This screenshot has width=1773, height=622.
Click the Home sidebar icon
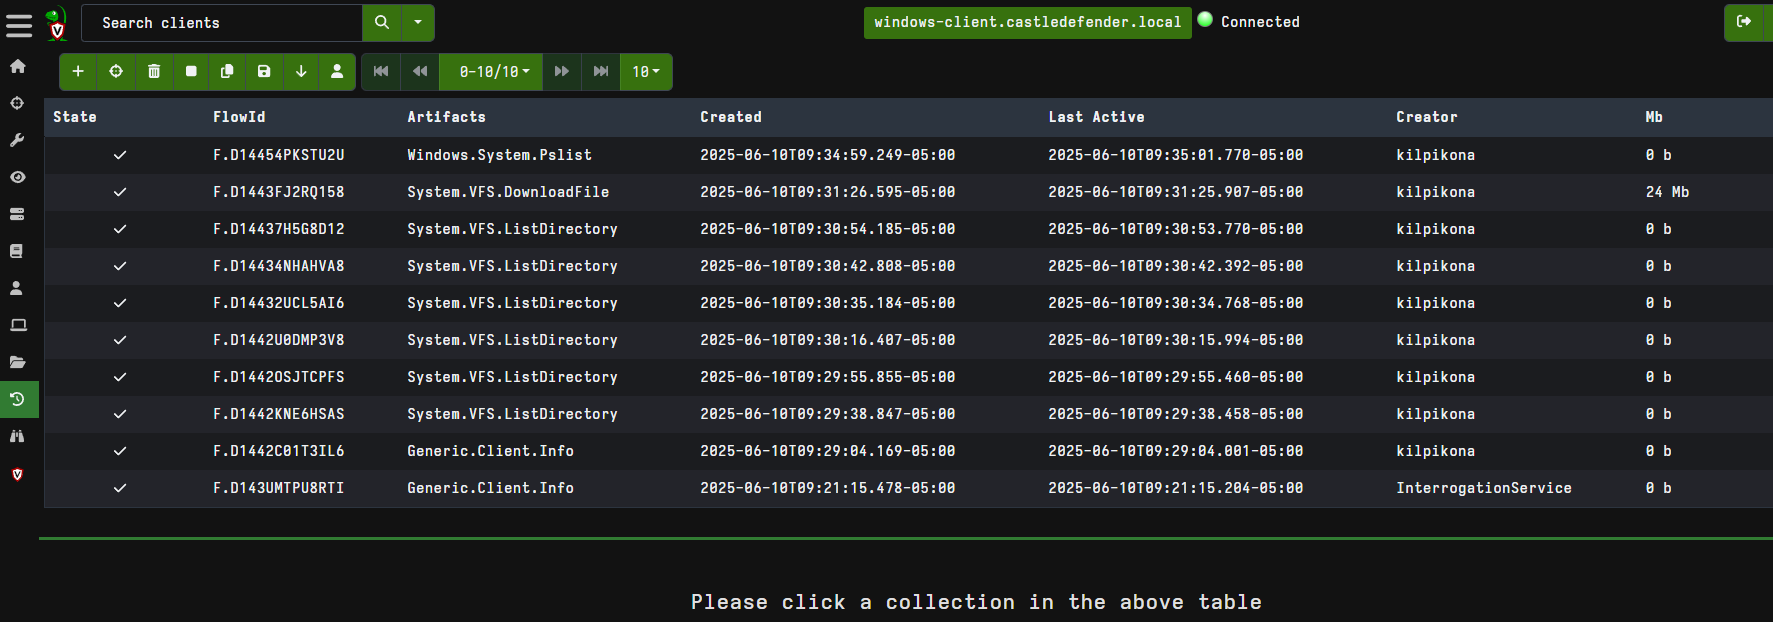click(x=18, y=66)
